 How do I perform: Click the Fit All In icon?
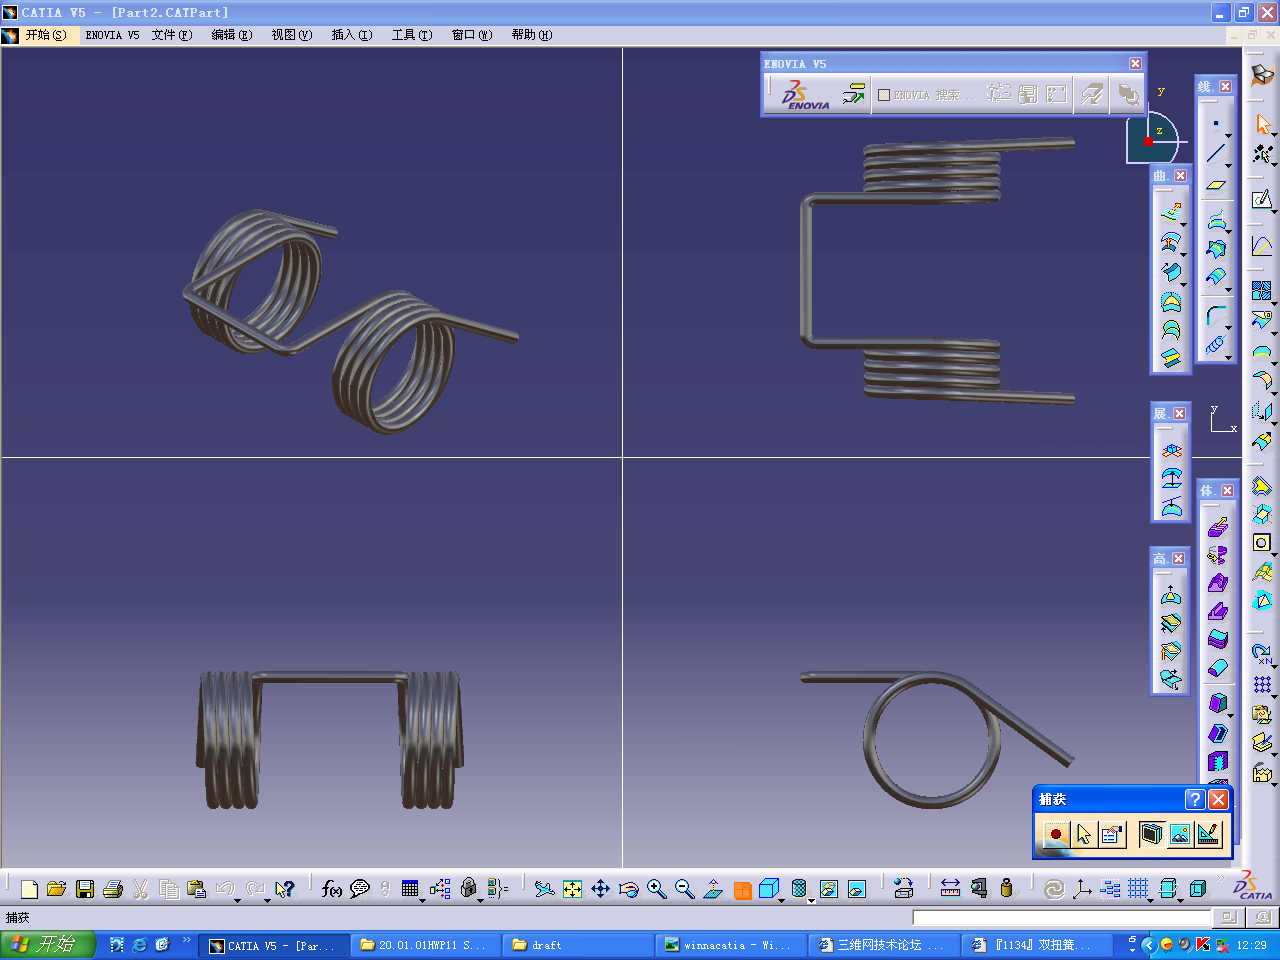(x=572, y=889)
